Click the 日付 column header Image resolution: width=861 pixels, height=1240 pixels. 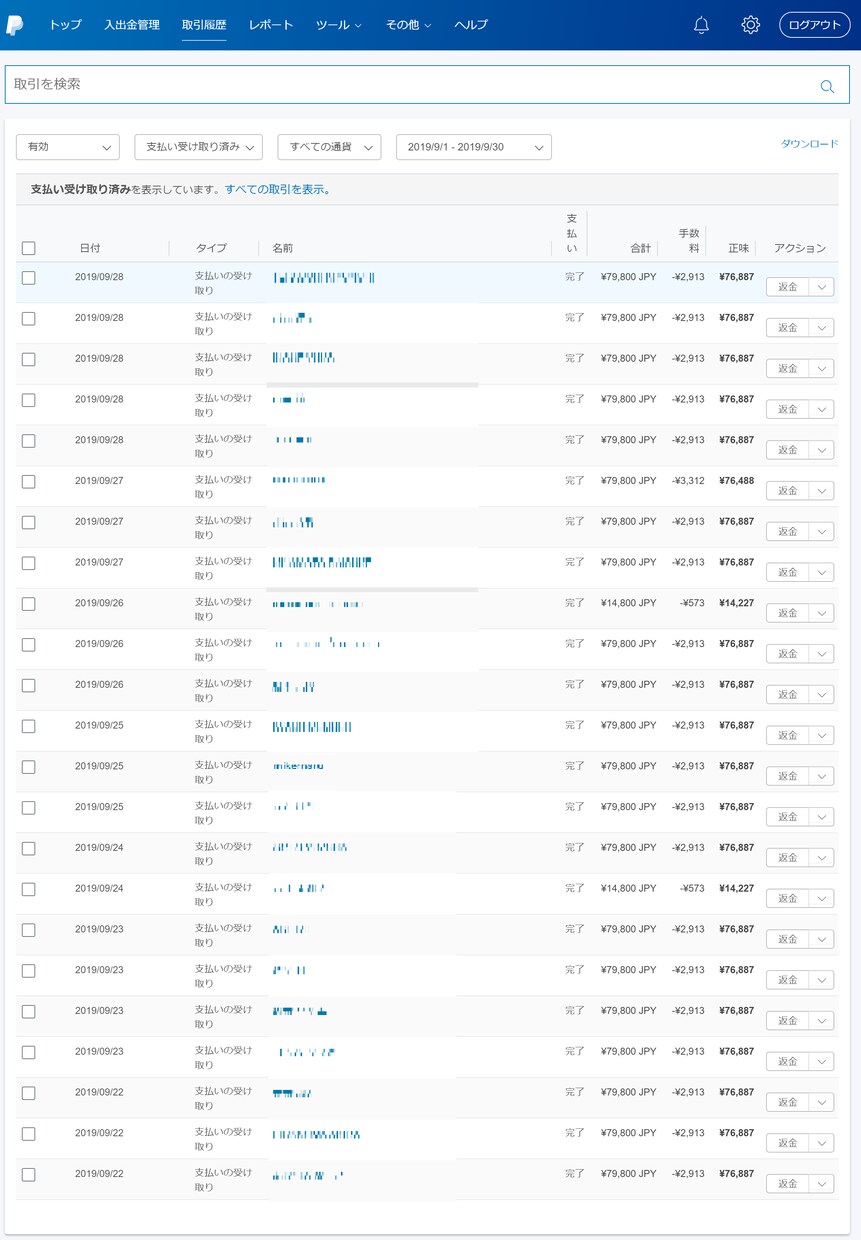(x=90, y=248)
